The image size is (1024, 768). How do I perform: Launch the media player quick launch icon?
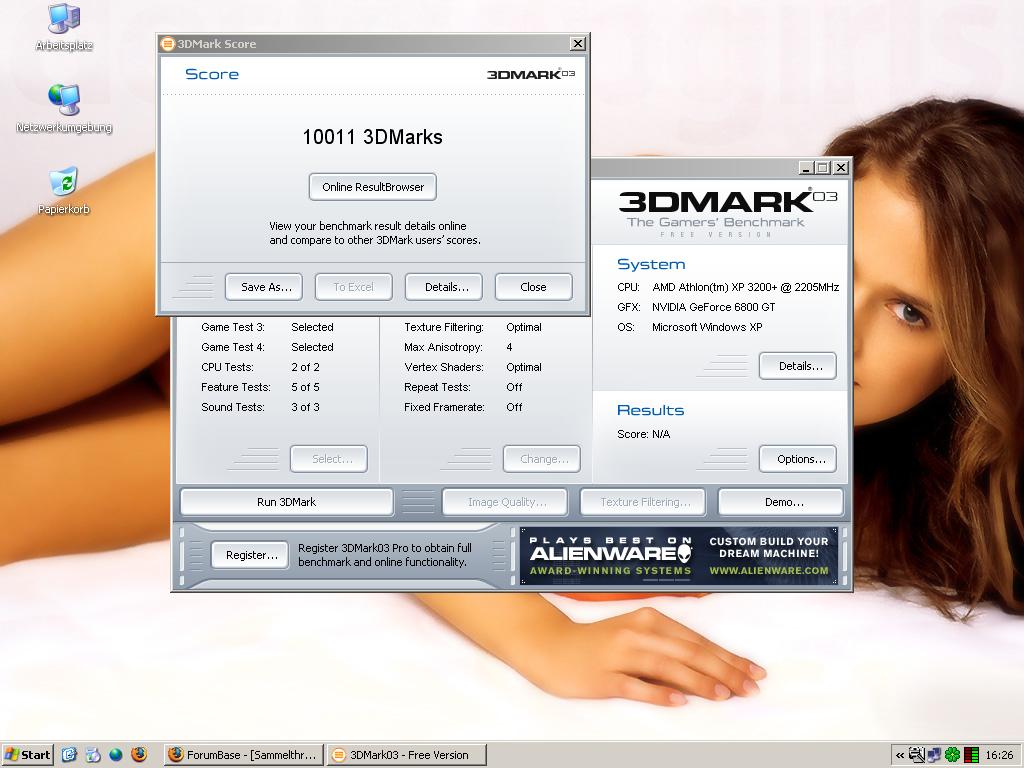93,755
